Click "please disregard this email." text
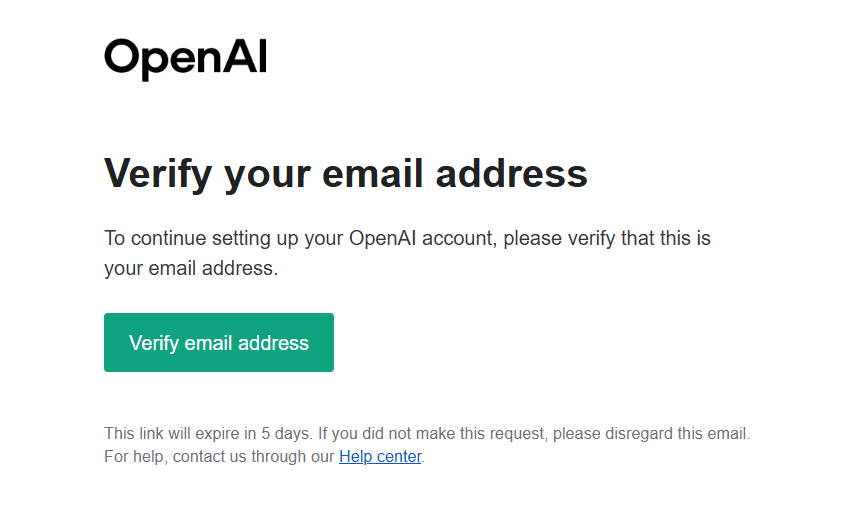 pyautogui.click(x=652, y=433)
